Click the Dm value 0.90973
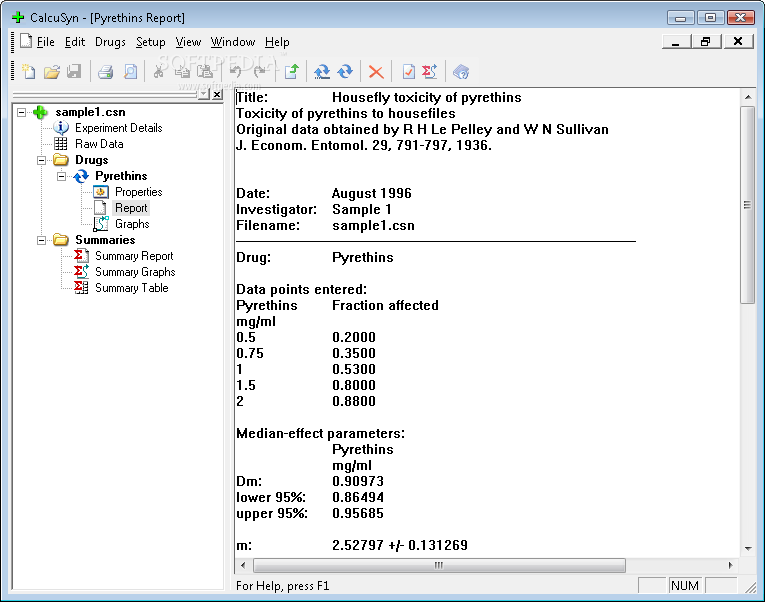The height and width of the screenshot is (602, 765). 358,481
